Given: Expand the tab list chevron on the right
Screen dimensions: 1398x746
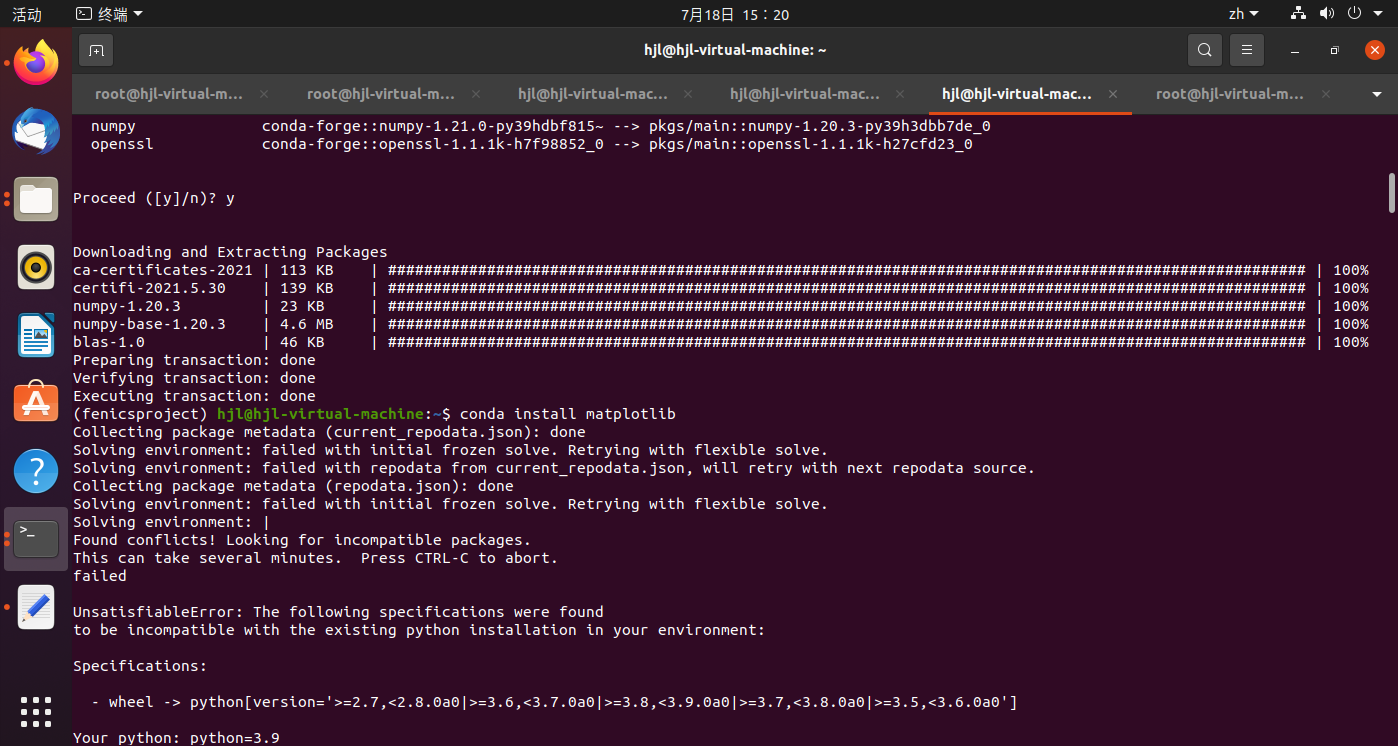Looking at the screenshot, I should [x=1379, y=93].
